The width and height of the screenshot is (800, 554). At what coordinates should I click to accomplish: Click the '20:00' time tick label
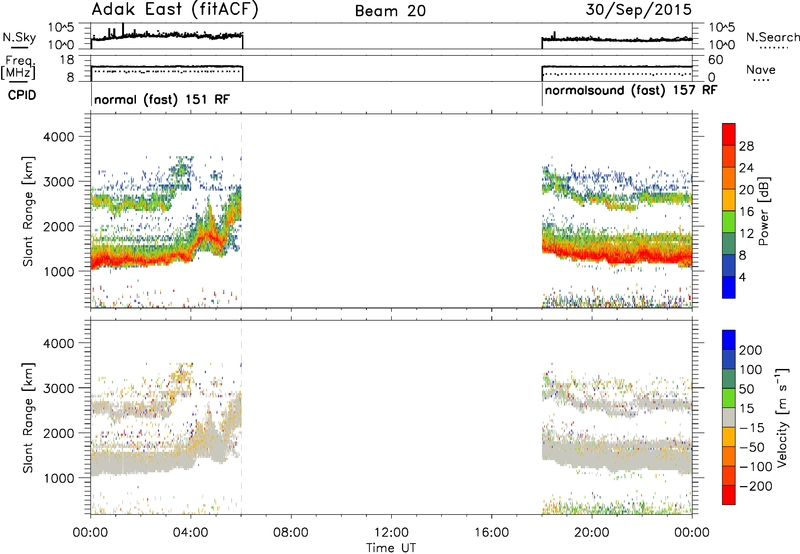592,533
